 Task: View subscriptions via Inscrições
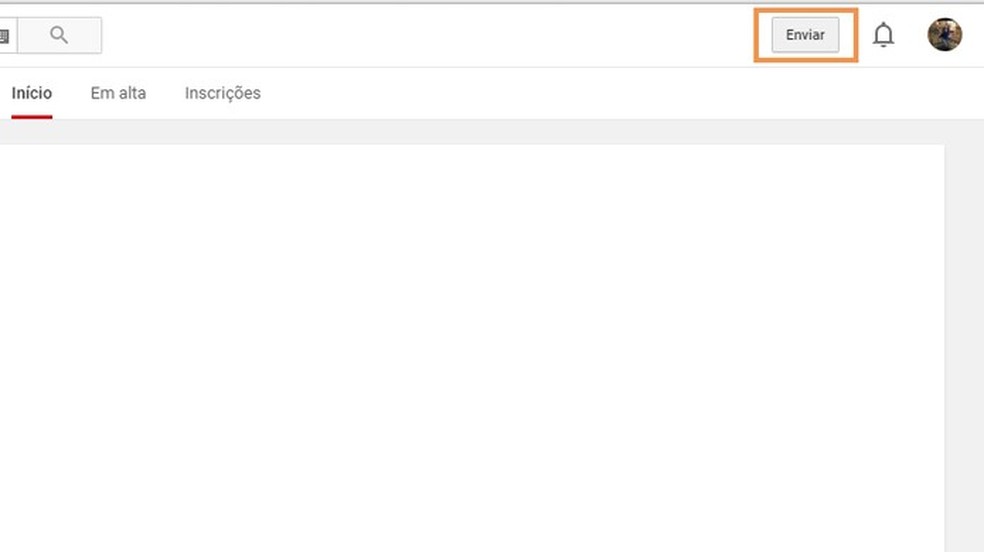pyautogui.click(x=222, y=93)
